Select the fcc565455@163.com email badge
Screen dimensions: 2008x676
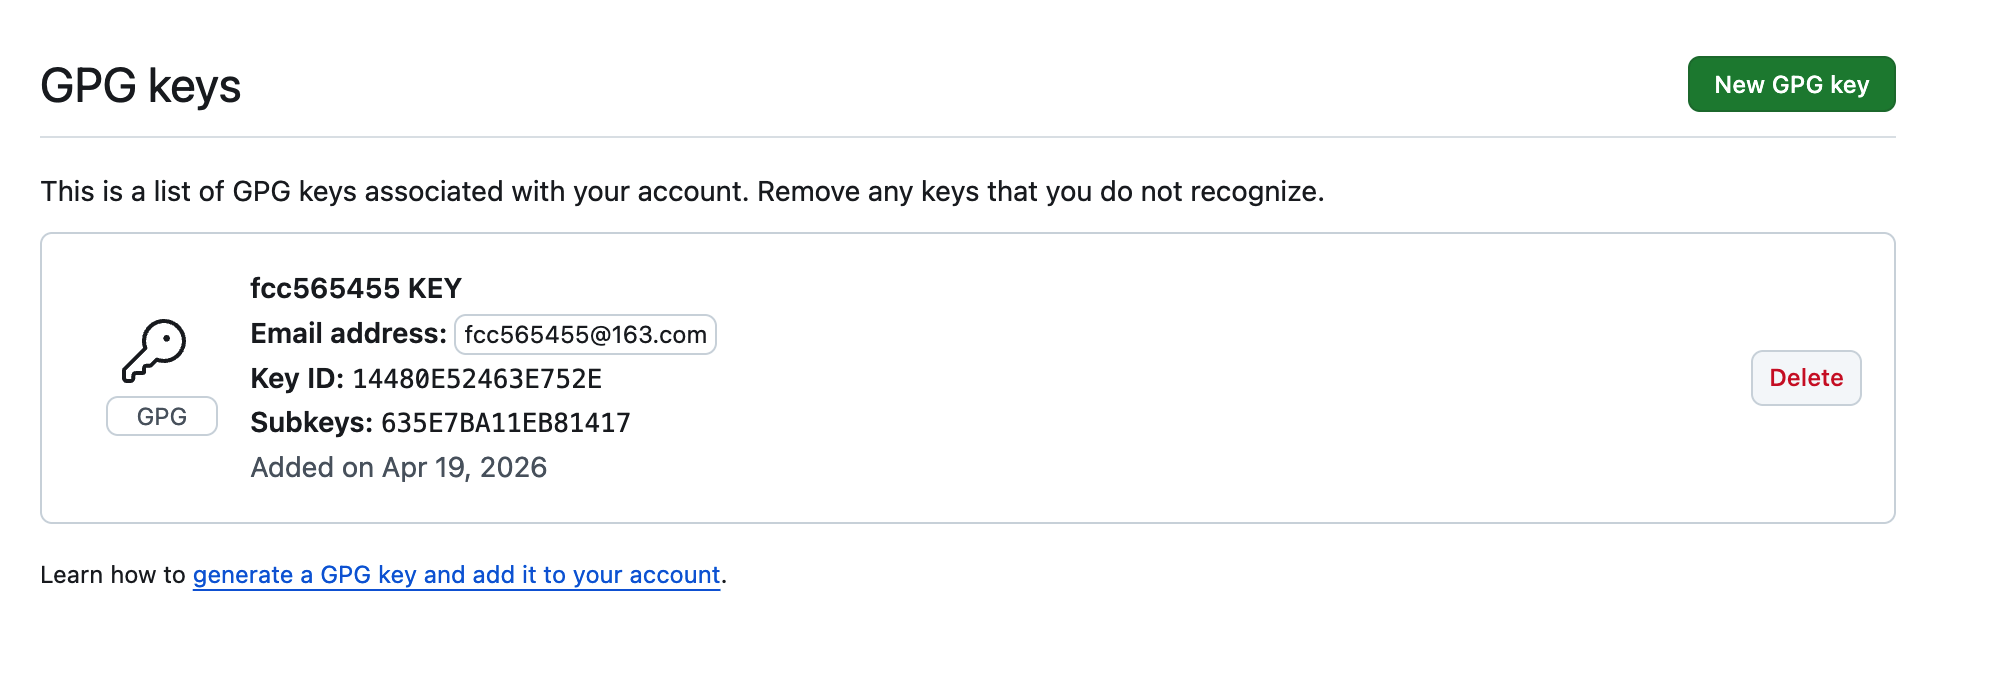pyautogui.click(x=585, y=335)
